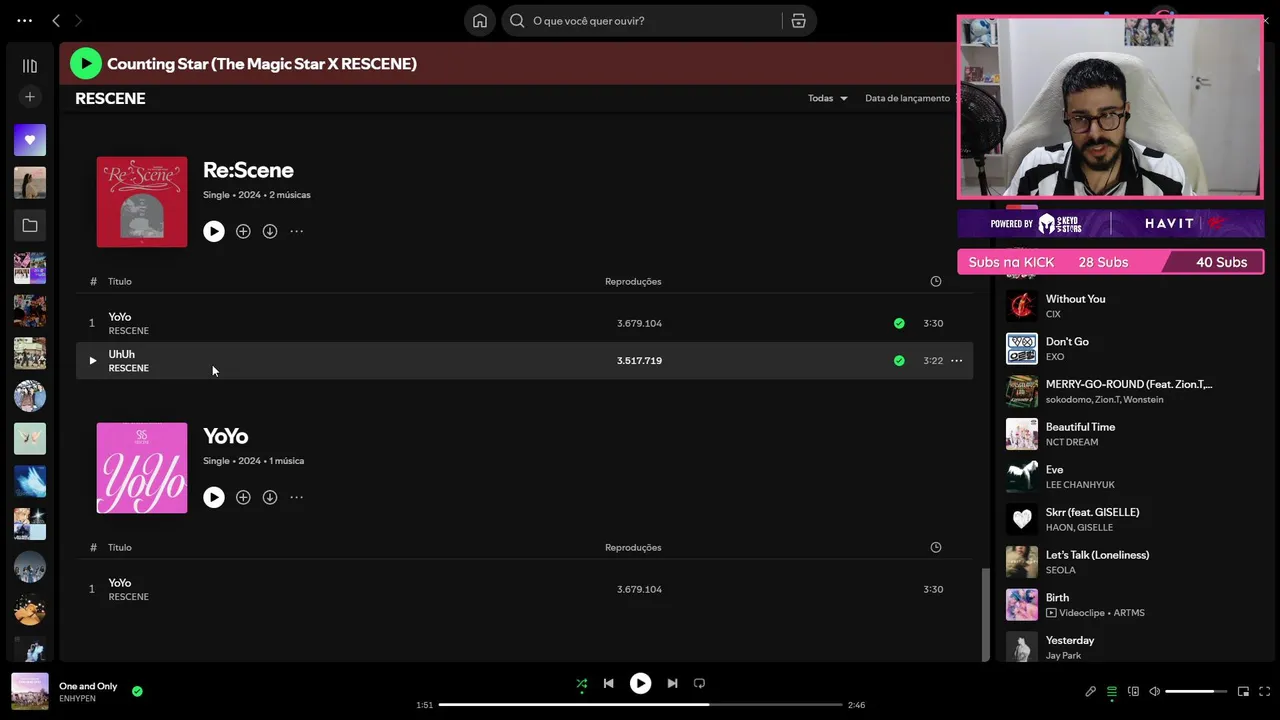The width and height of the screenshot is (1280, 720).
Task: Open the Browse icon in search bar
Action: pos(798,21)
